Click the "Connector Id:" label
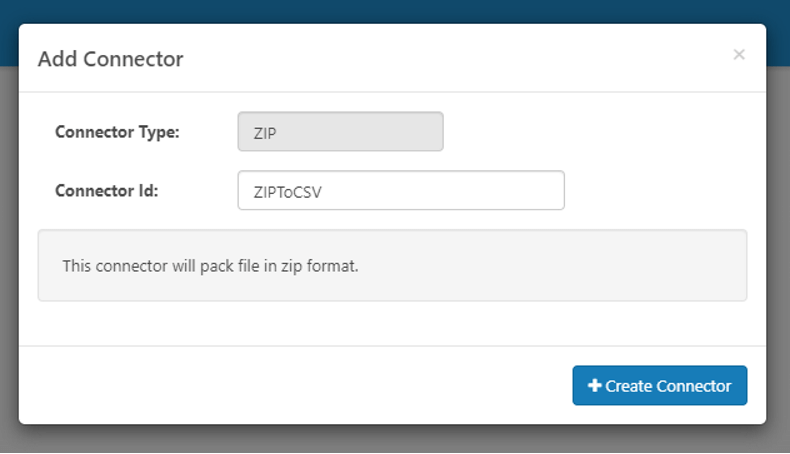This screenshot has height=454, width=790. pyautogui.click(x=106, y=189)
